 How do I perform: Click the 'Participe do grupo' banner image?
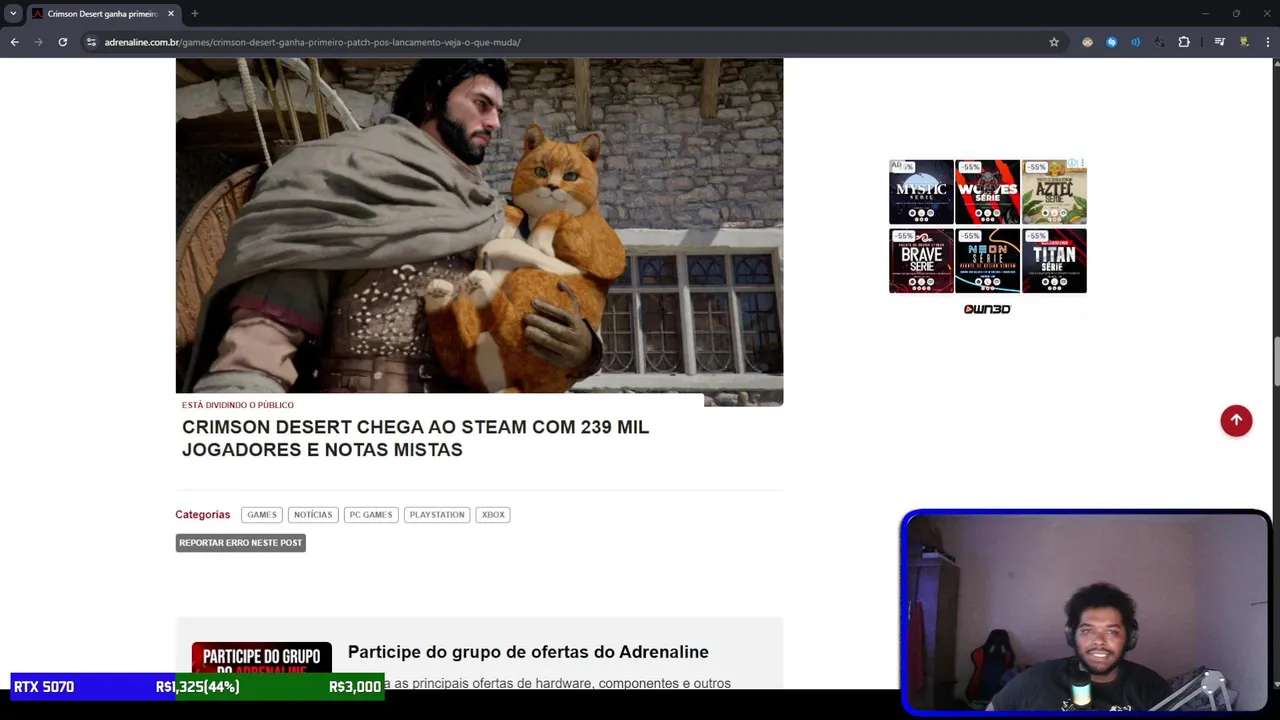pos(262,659)
